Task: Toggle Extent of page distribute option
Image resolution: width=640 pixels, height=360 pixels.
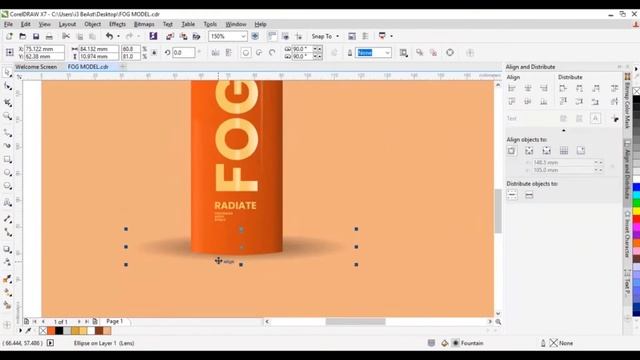Action: pos(529,196)
